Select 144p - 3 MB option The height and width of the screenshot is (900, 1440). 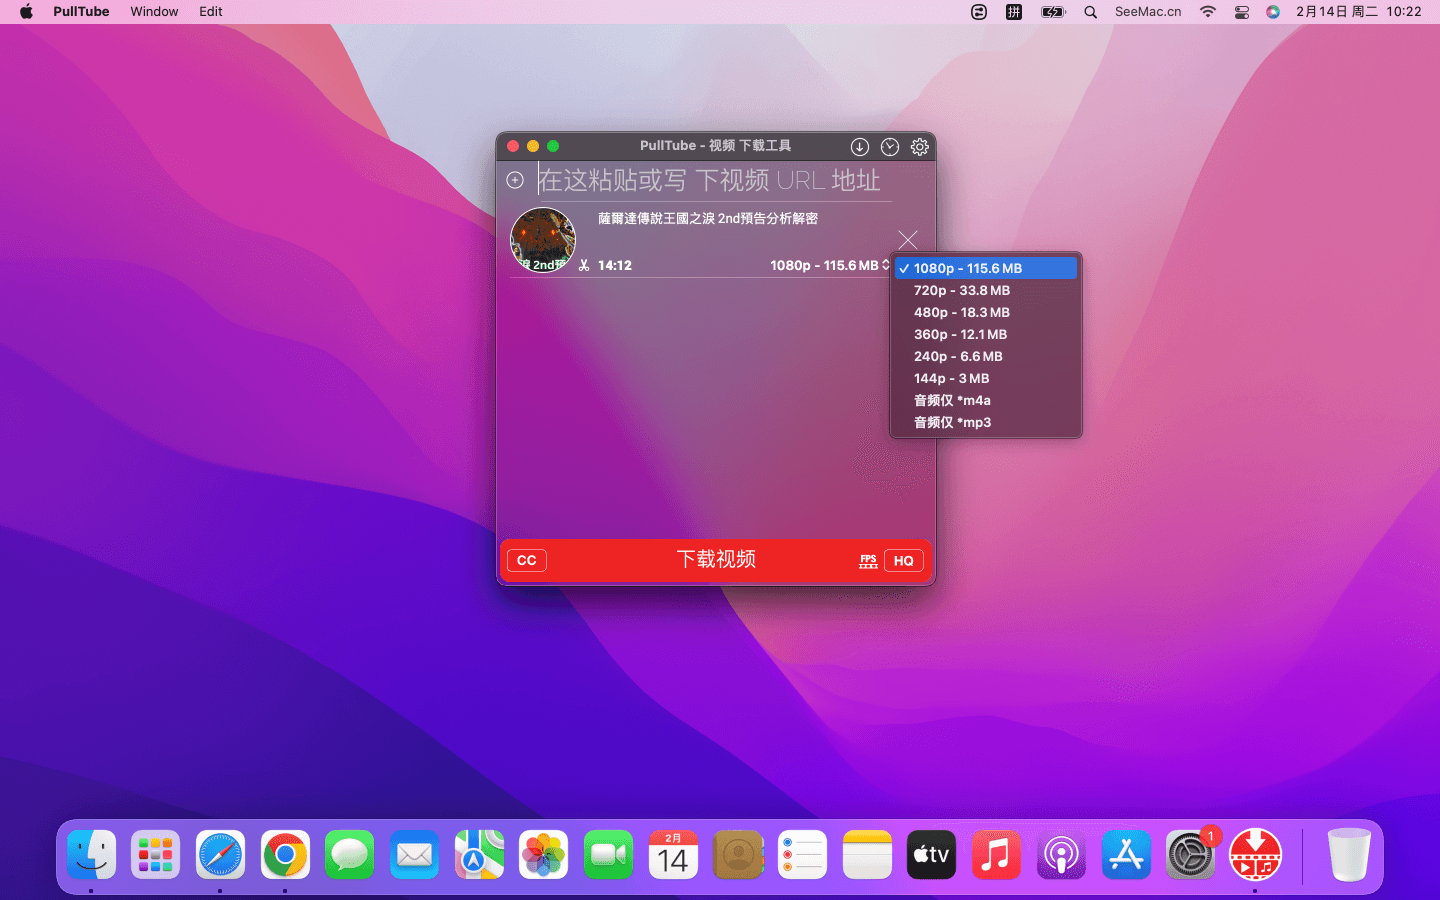[x=986, y=378]
